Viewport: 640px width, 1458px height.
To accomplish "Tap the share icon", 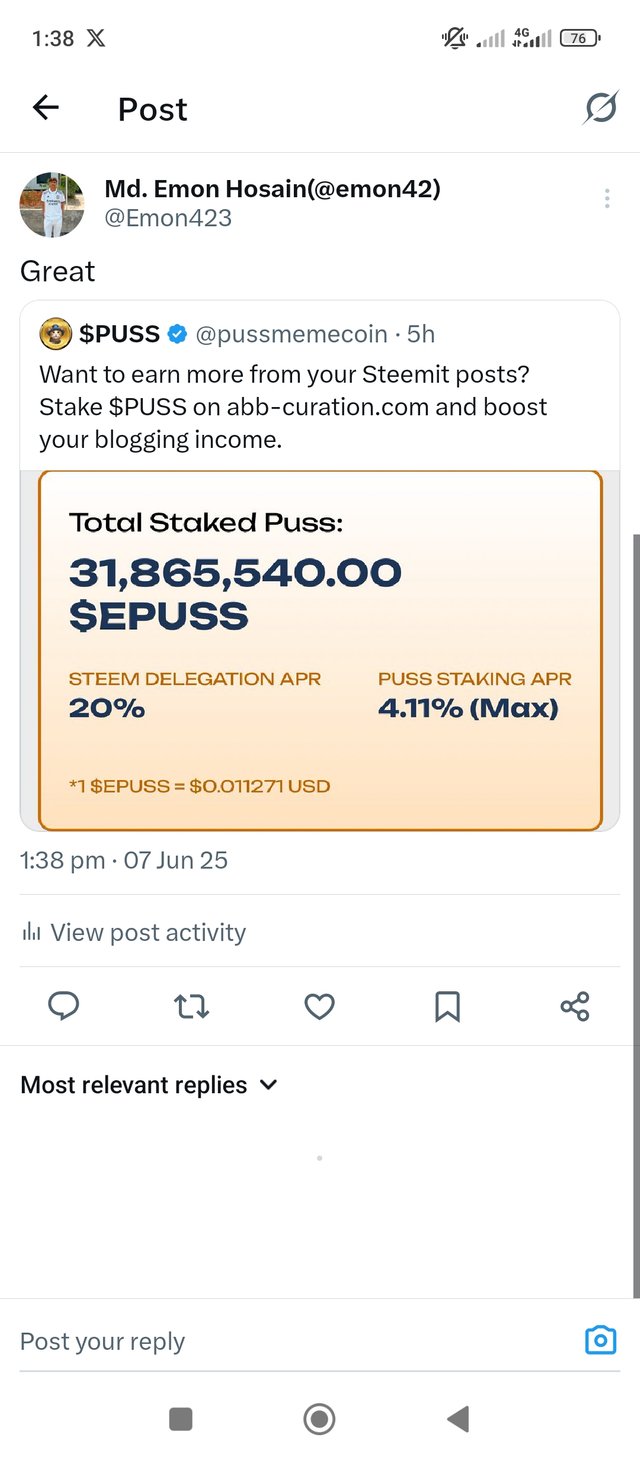I will pos(575,1006).
